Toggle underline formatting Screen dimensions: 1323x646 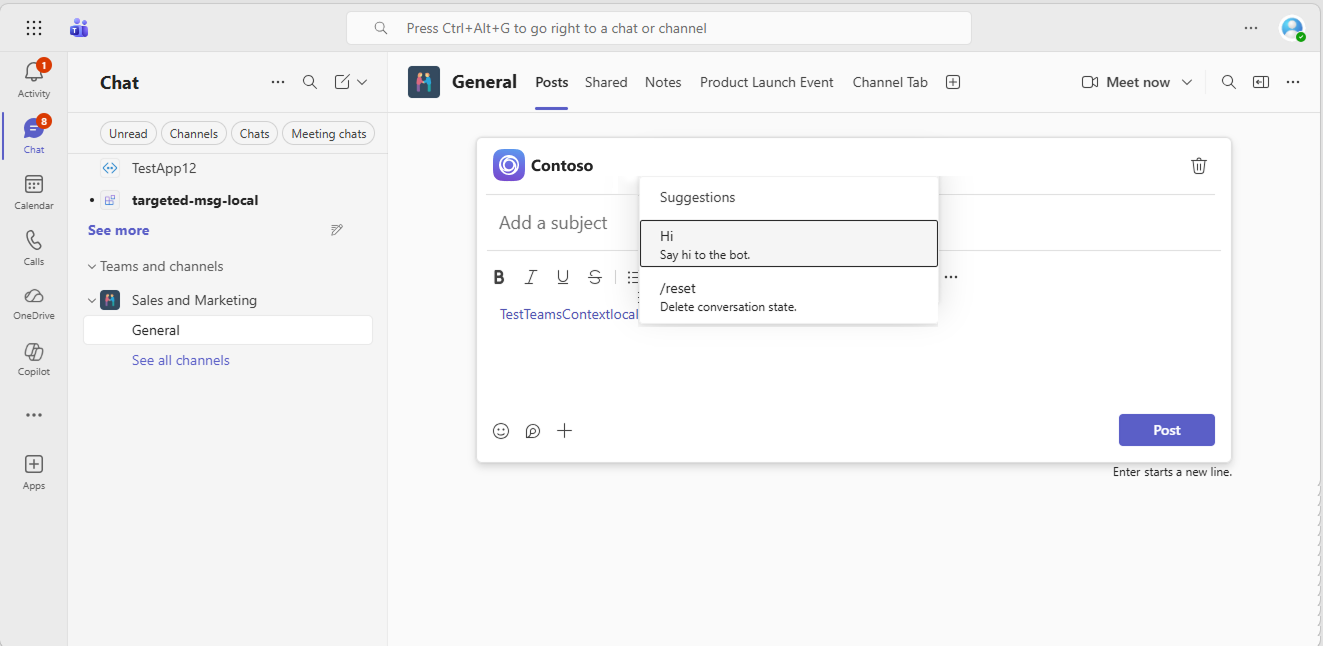click(x=563, y=277)
